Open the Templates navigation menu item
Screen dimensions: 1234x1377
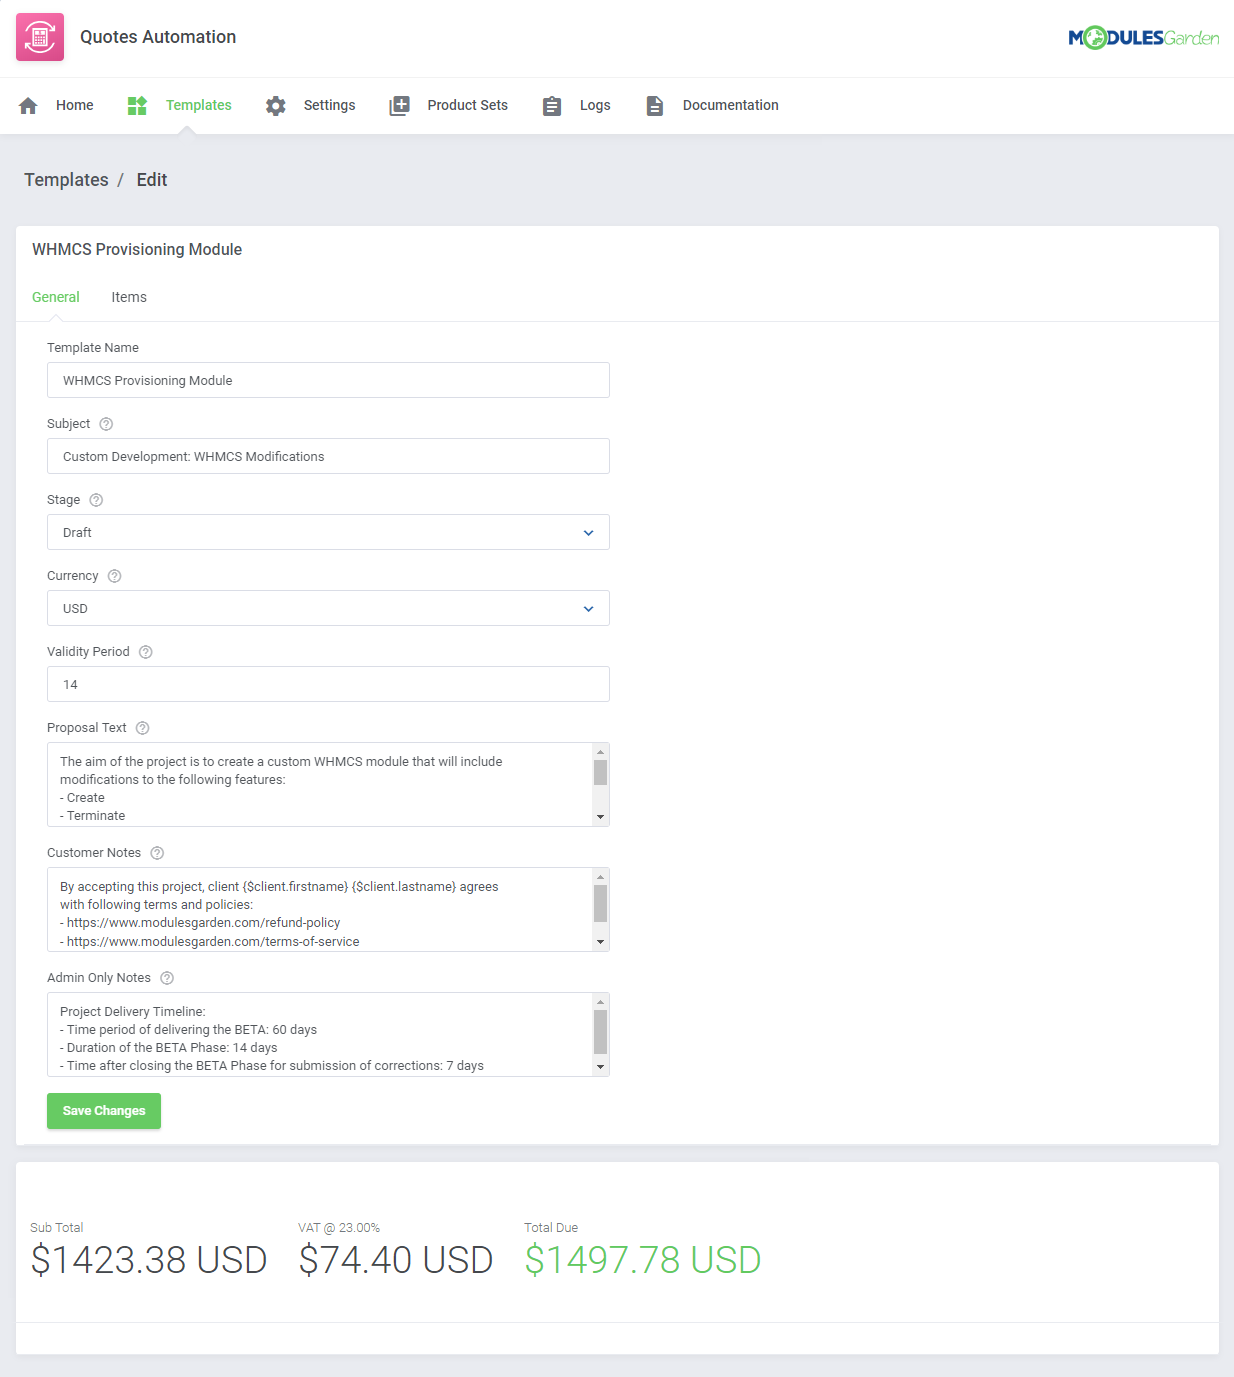(x=198, y=105)
